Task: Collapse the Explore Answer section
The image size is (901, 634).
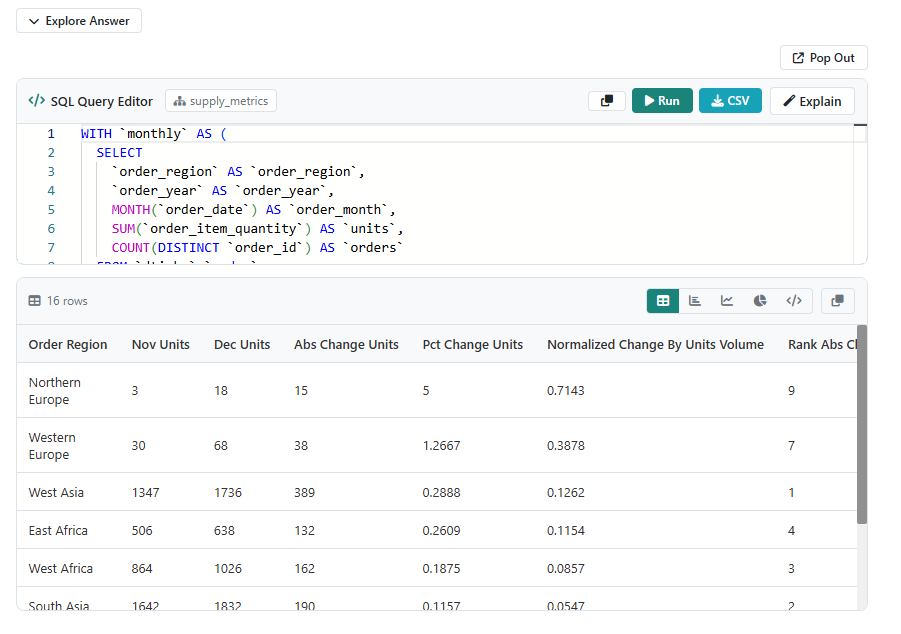Action: click(79, 21)
